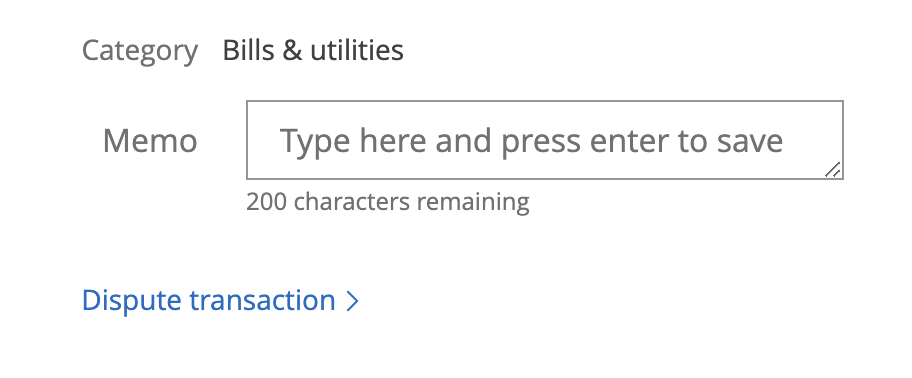Image resolution: width=912 pixels, height=378 pixels.
Task: Change category from Bills & utilities
Action: (313, 51)
